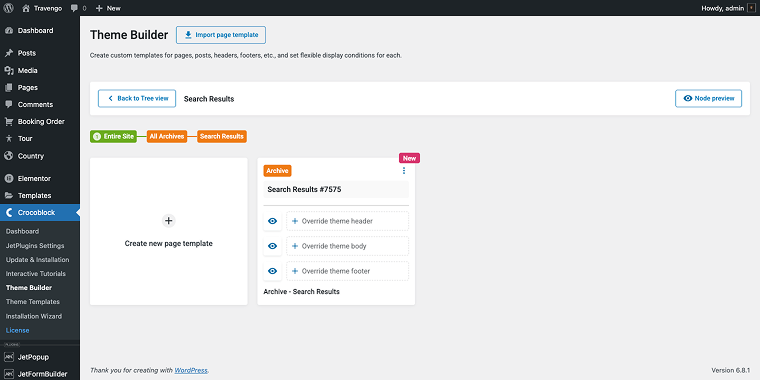This screenshot has height=380, width=760.
Task: Open Theme Templates submenu
Action: (32, 302)
